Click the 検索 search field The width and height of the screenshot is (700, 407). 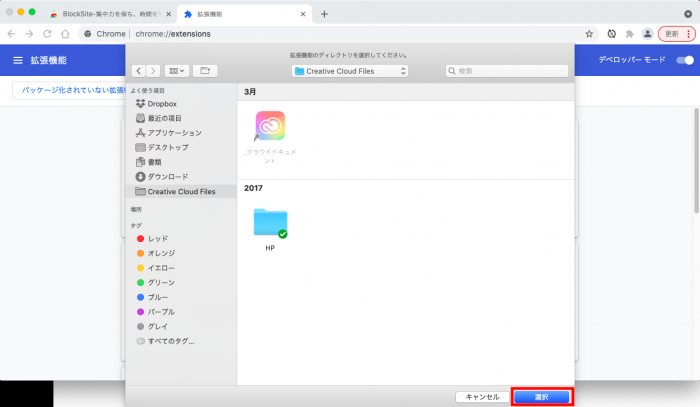507,71
